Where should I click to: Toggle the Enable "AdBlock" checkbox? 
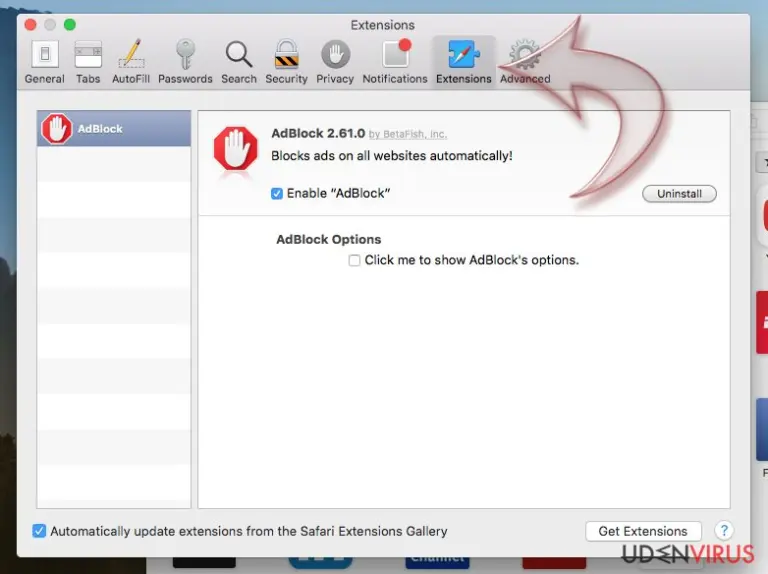click(277, 193)
